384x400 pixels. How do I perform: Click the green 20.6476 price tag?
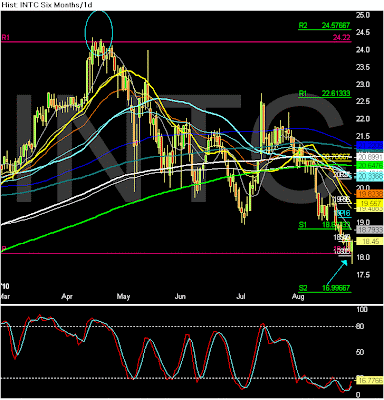[x=370, y=165]
